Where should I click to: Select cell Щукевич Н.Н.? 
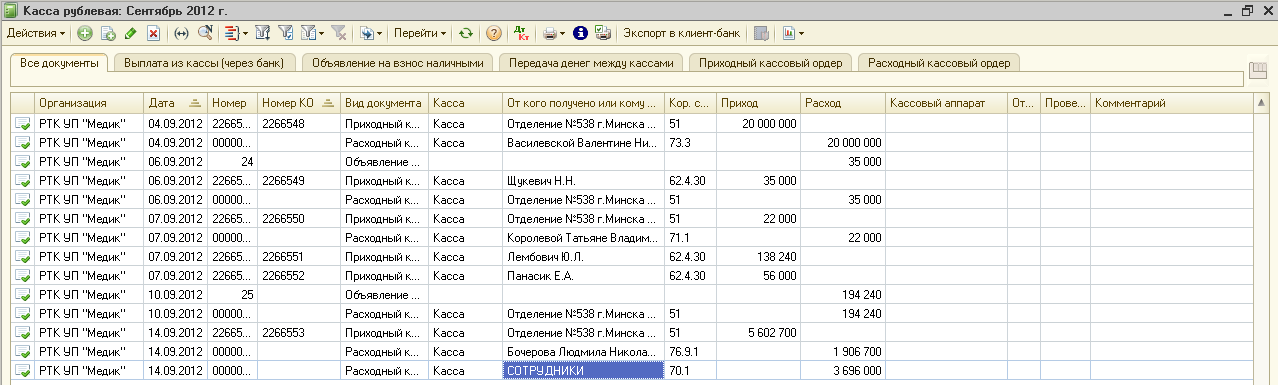pyautogui.click(x=584, y=181)
